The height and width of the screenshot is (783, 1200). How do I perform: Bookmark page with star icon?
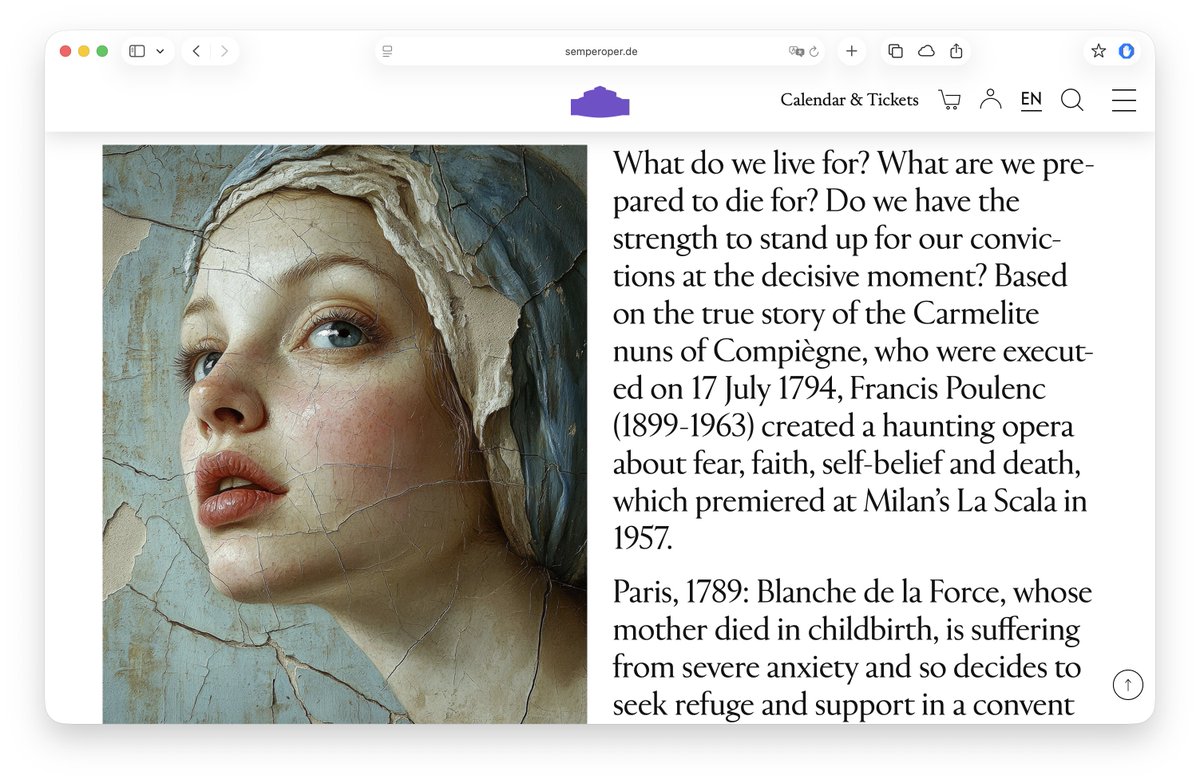[1098, 51]
